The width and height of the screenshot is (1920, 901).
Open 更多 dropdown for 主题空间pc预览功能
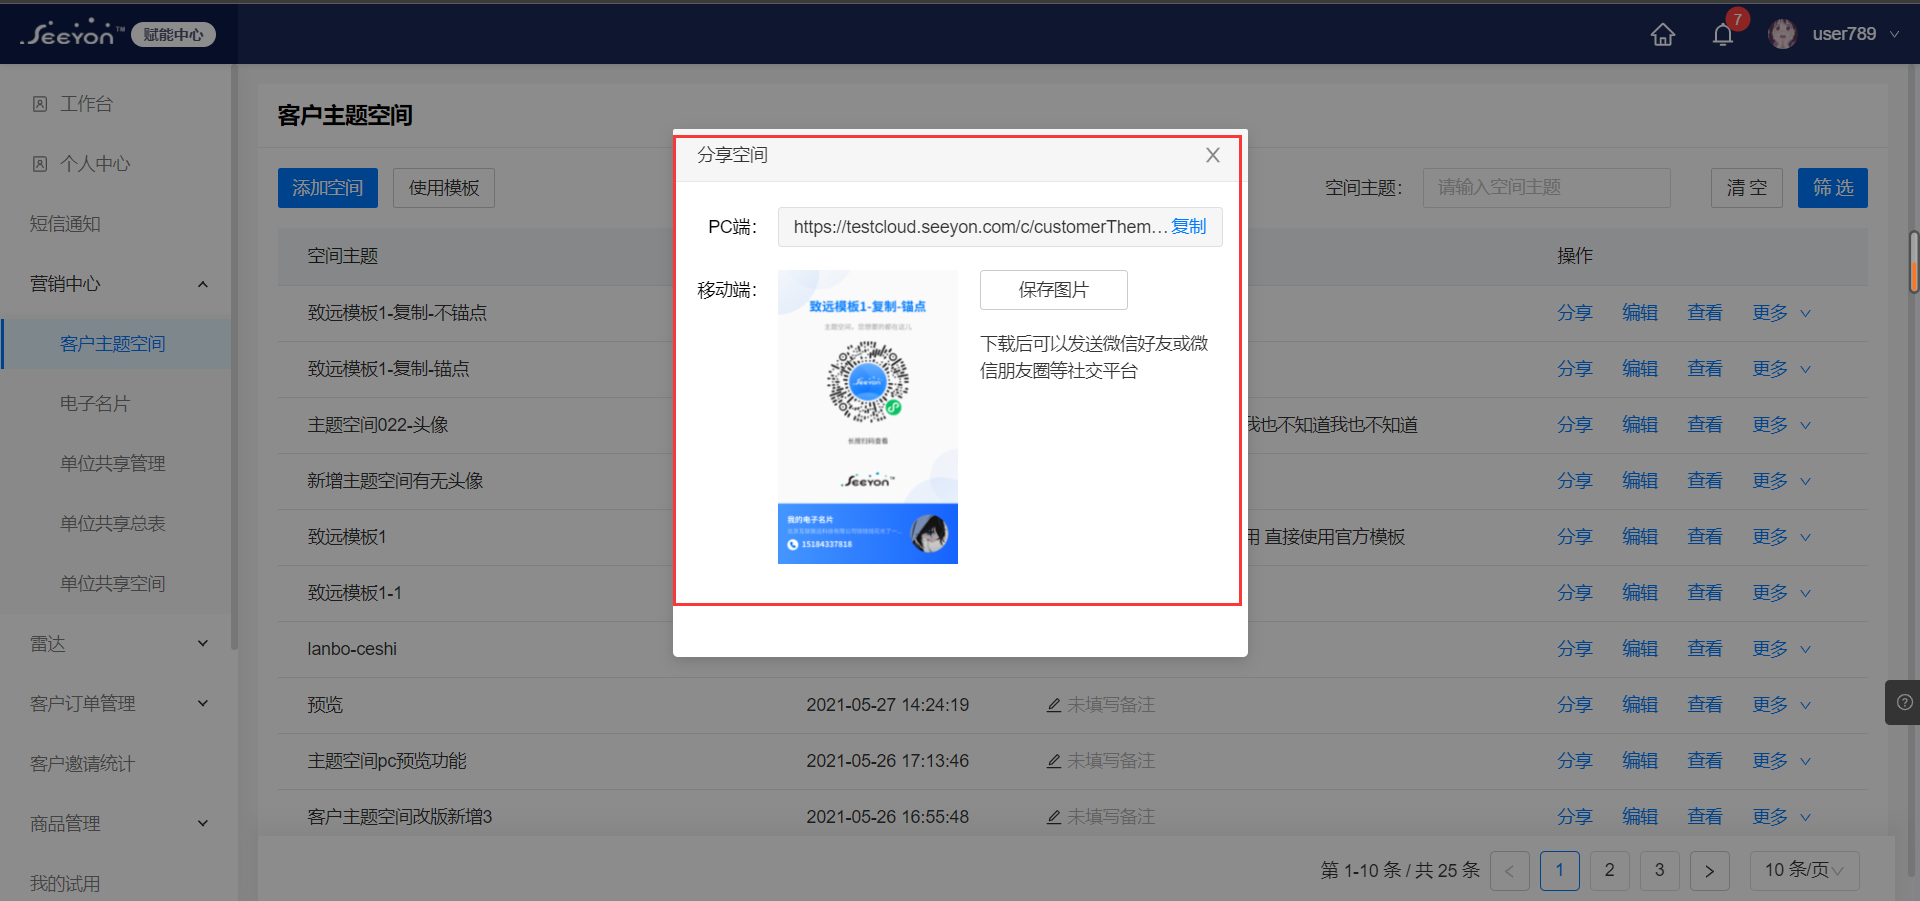[x=1781, y=761]
